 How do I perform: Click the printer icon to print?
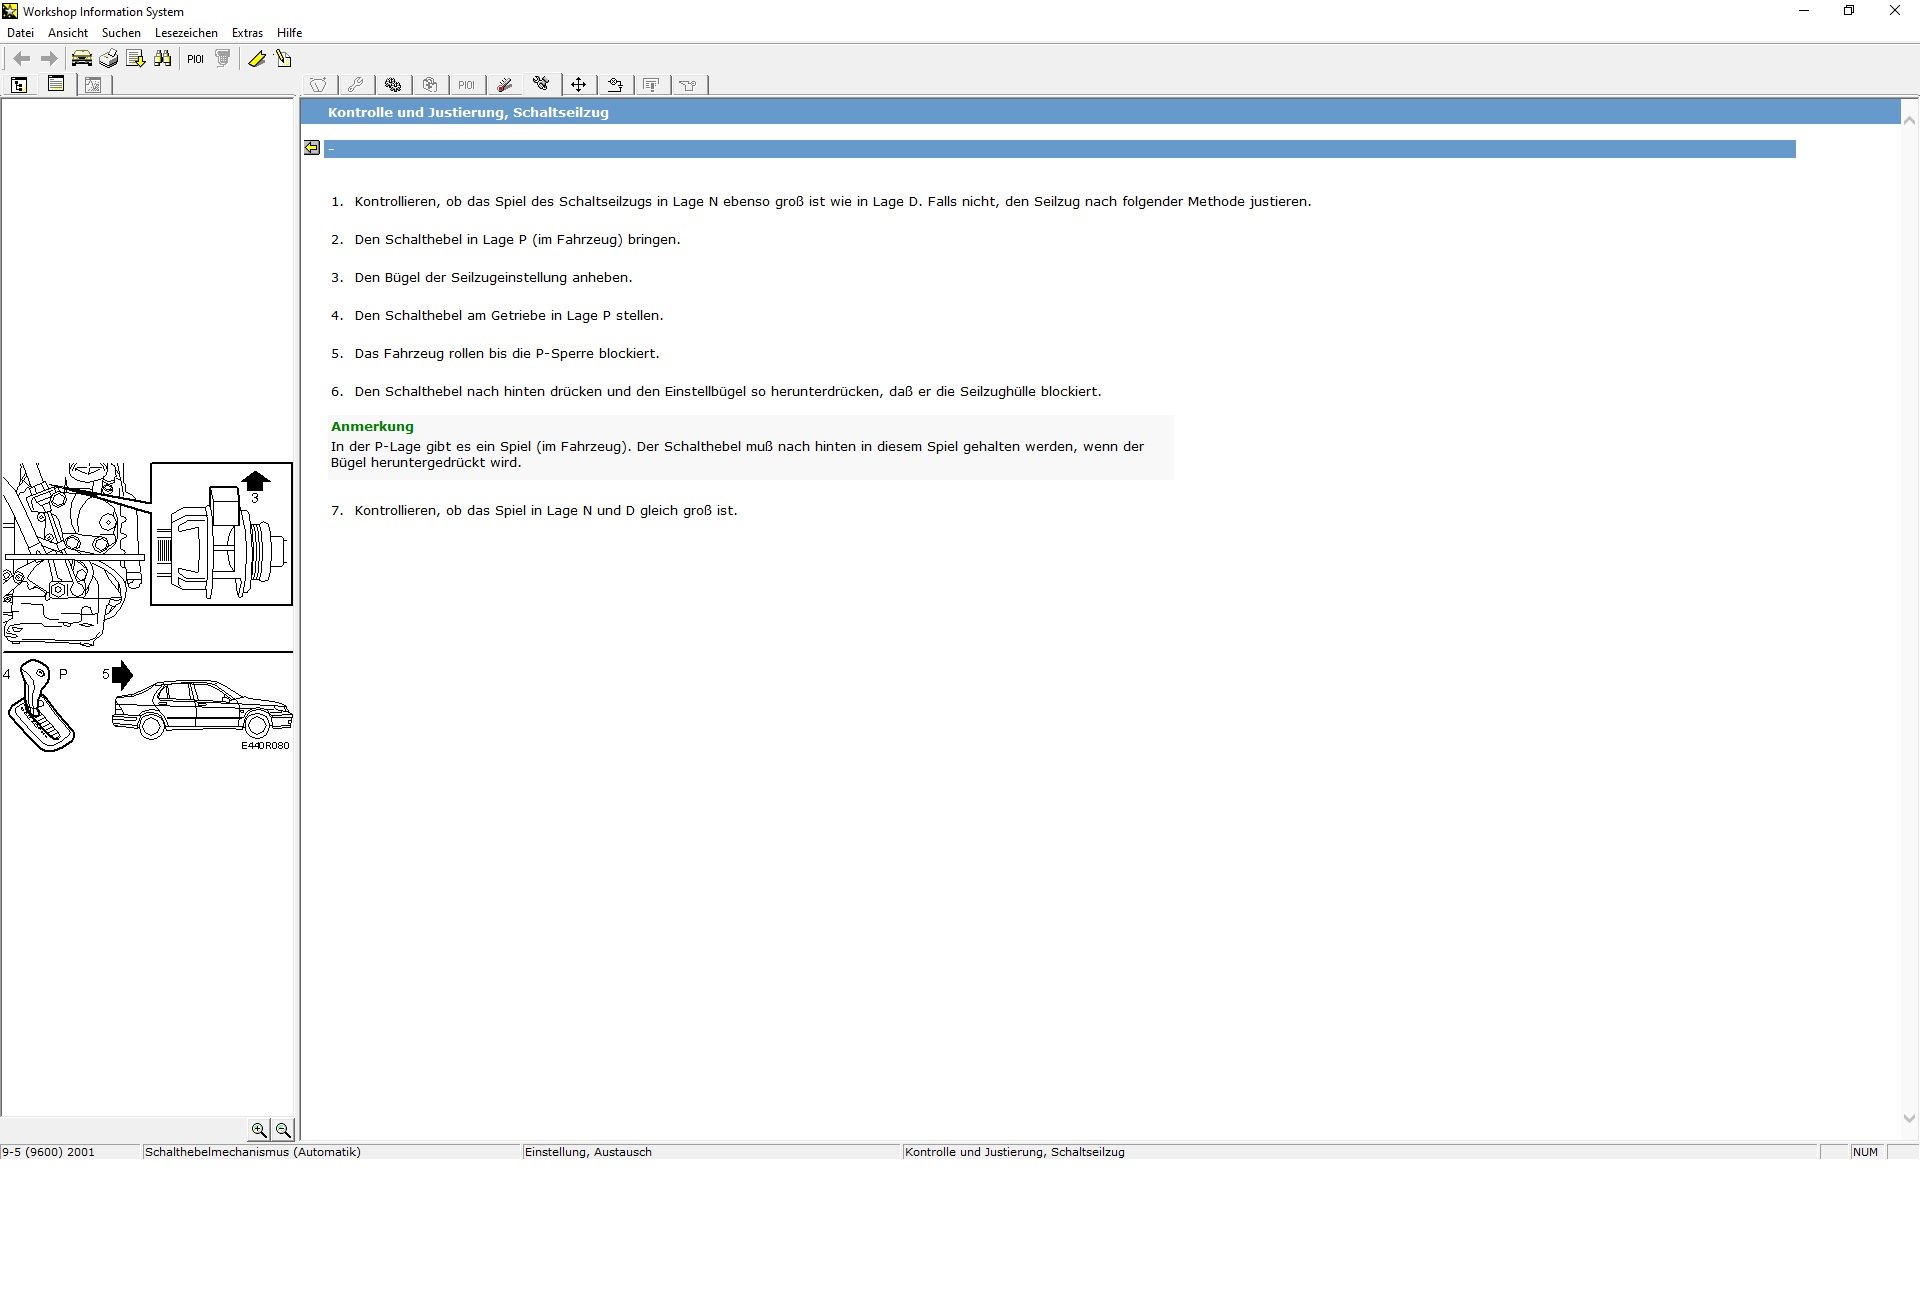coord(108,59)
